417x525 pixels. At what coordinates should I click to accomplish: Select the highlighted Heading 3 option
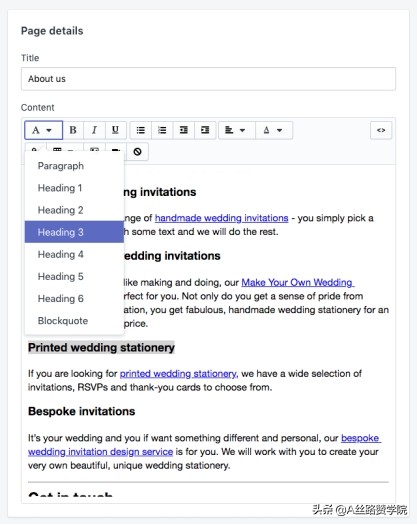tap(74, 232)
